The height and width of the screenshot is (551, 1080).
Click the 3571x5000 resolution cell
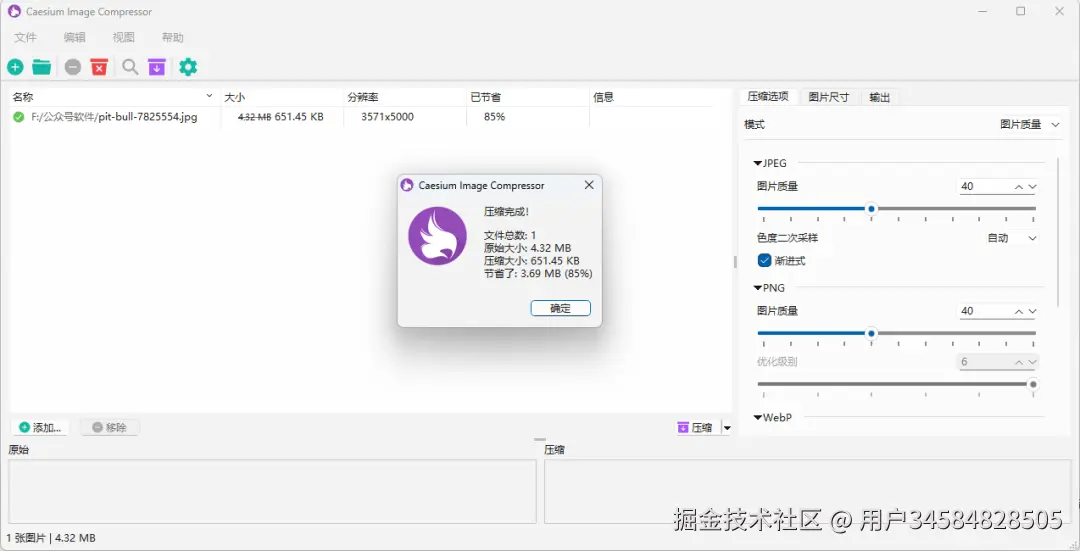point(387,117)
